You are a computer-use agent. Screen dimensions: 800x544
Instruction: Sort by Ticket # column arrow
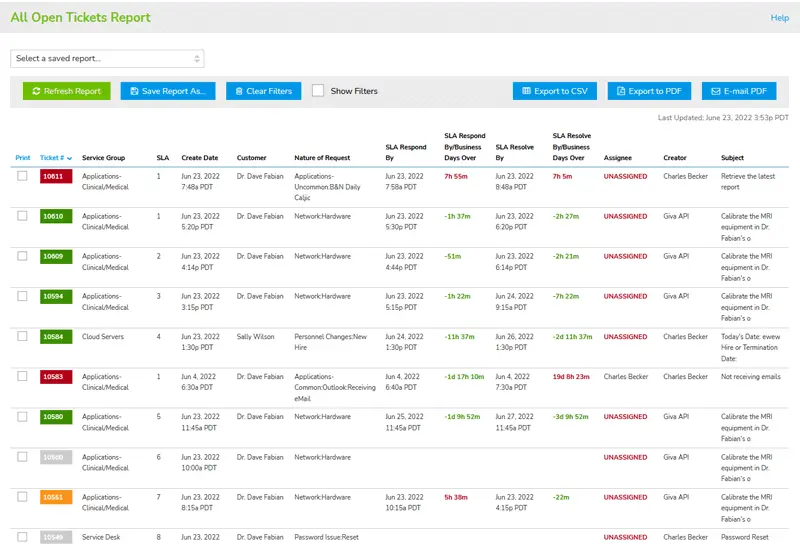click(x=69, y=158)
